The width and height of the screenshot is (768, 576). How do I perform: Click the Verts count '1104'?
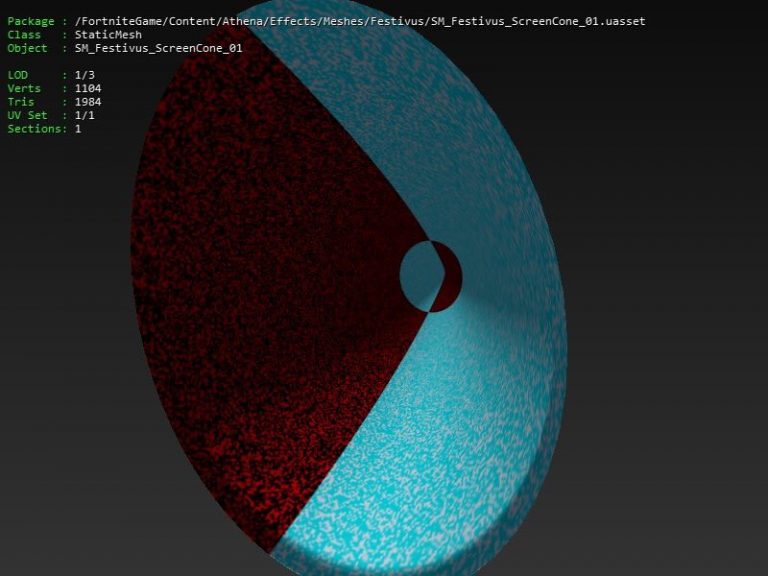click(x=88, y=89)
